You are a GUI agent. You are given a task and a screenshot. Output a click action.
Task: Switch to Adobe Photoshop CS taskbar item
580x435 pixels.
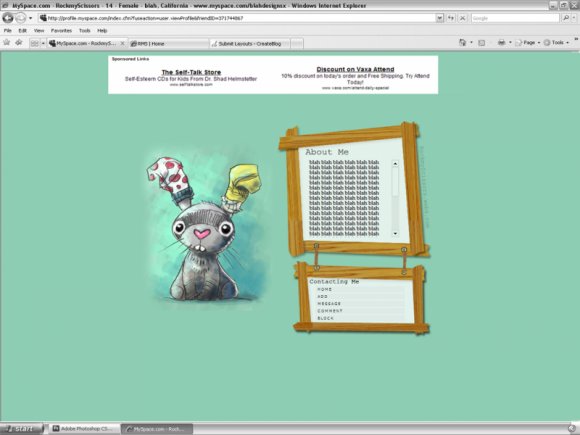coord(83,429)
